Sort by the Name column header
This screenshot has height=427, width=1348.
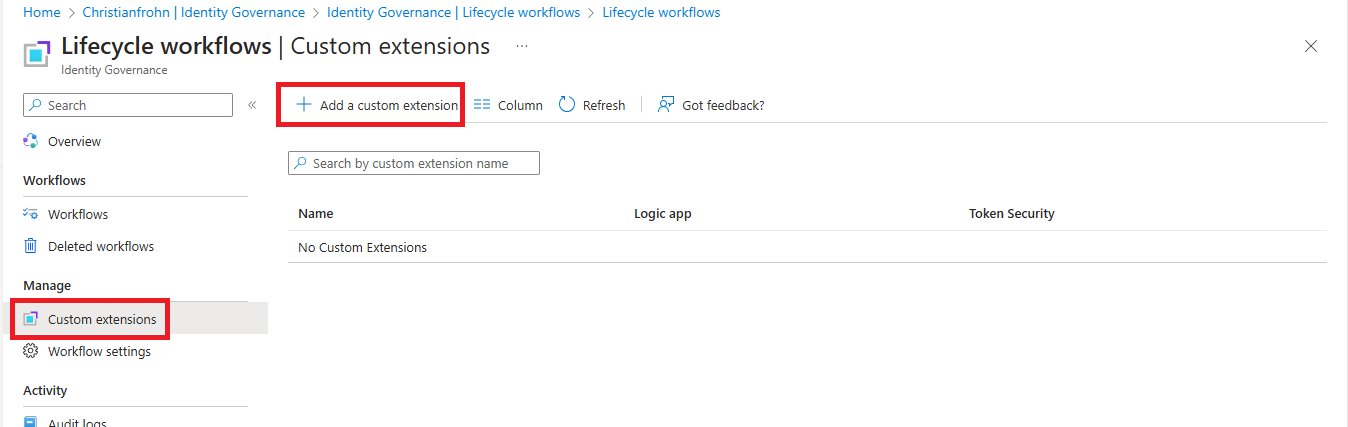tap(316, 213)
